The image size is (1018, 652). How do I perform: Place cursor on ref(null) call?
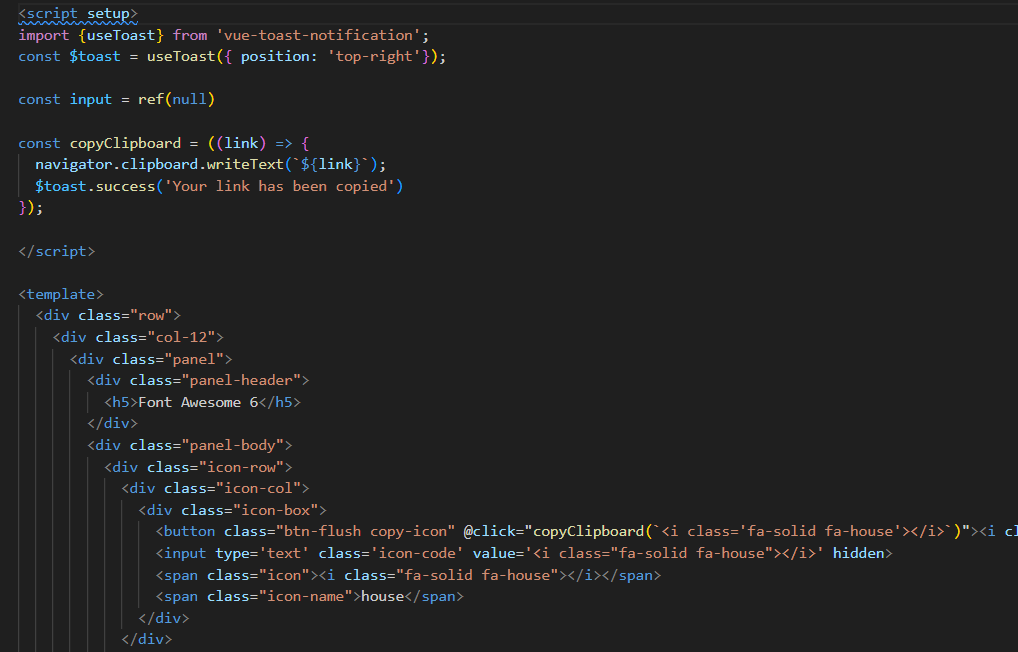[176, 99]
